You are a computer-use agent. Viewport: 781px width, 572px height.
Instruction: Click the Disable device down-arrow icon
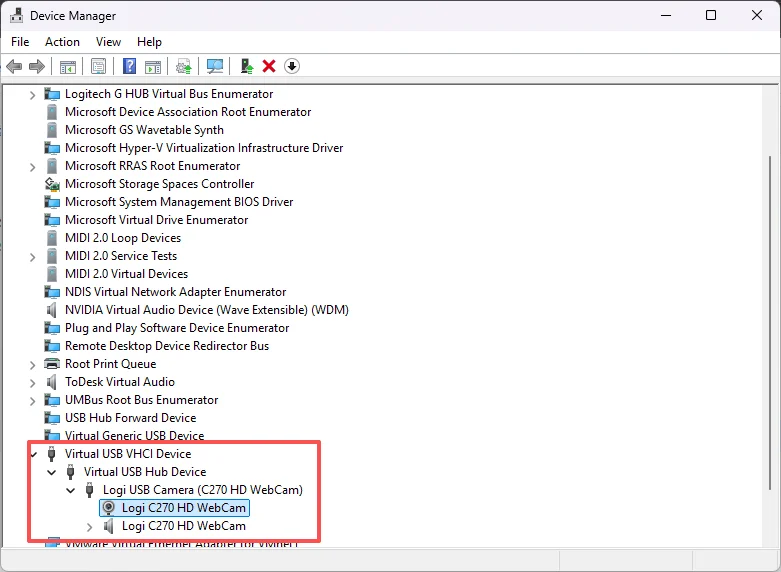tap(292, 66)
